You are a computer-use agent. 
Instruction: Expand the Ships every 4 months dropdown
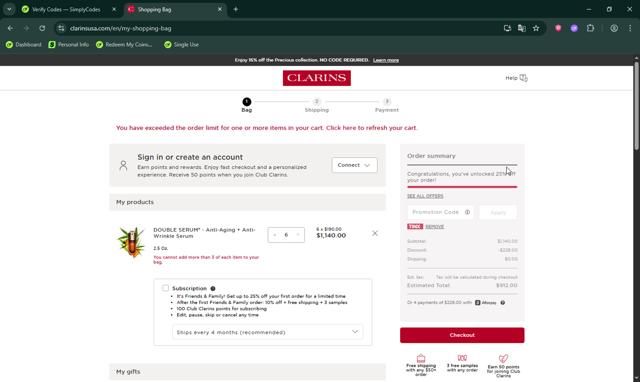pos(267,332)
